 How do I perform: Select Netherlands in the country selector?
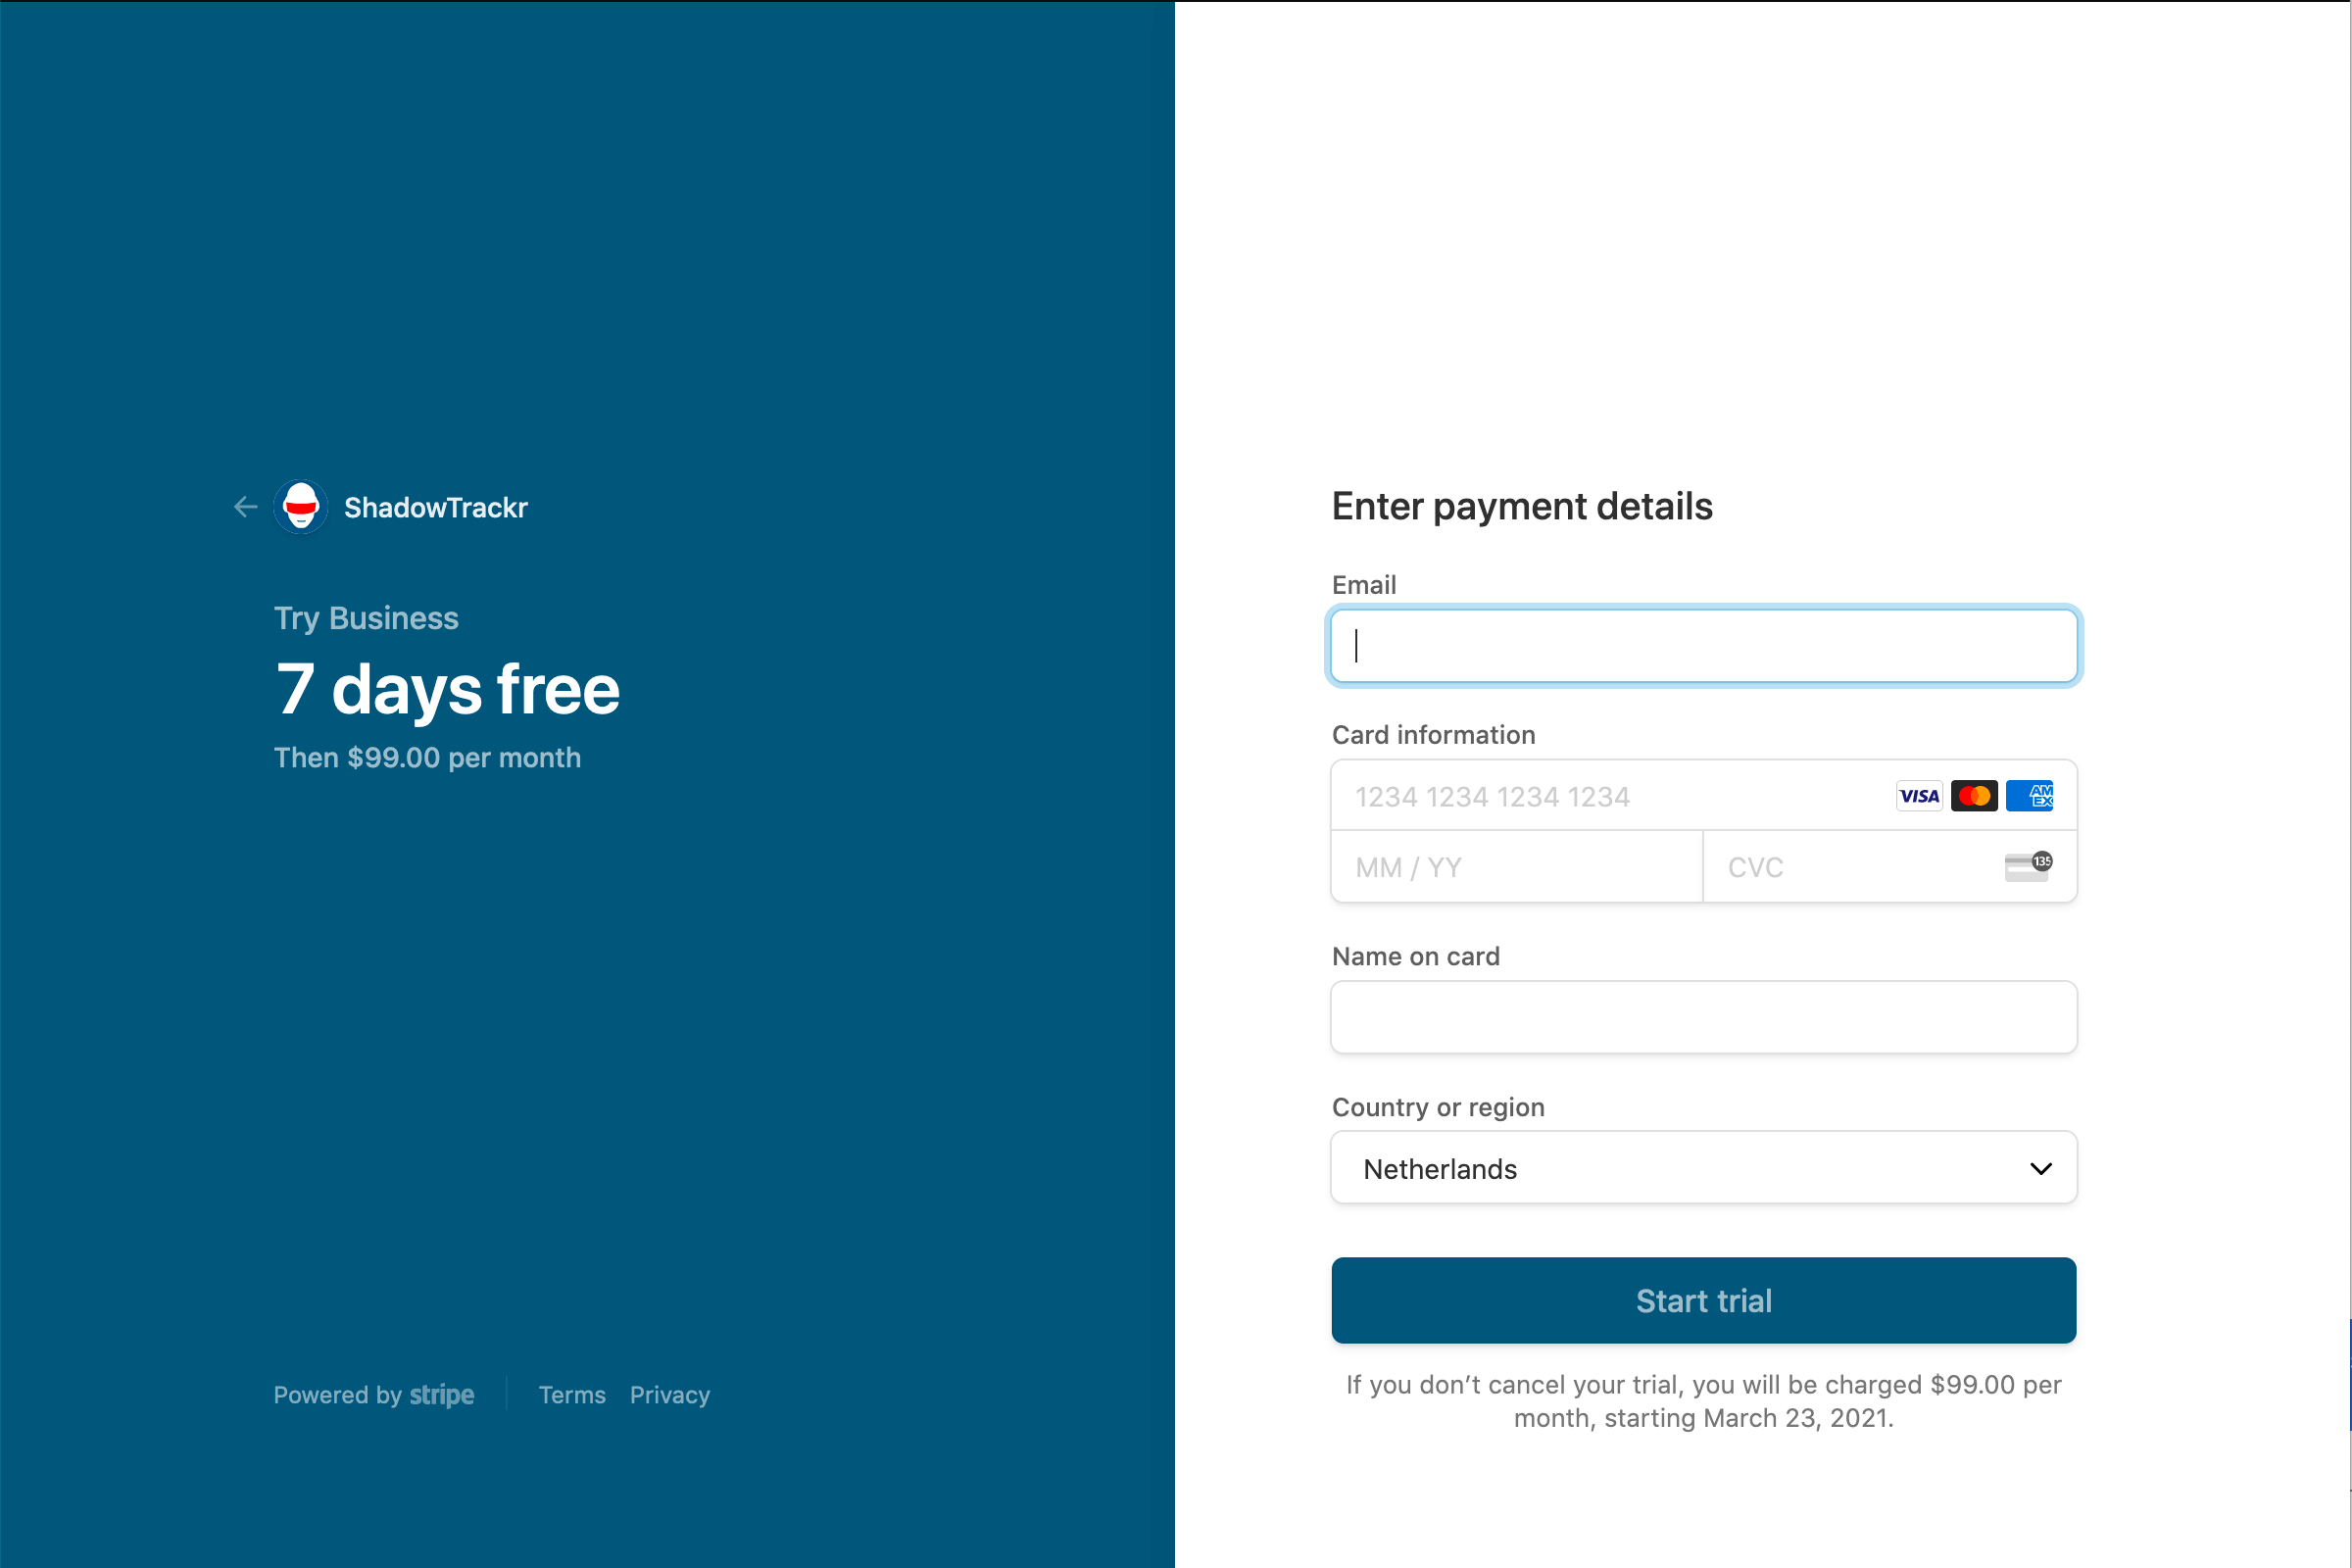[x=1703, y=1168]
